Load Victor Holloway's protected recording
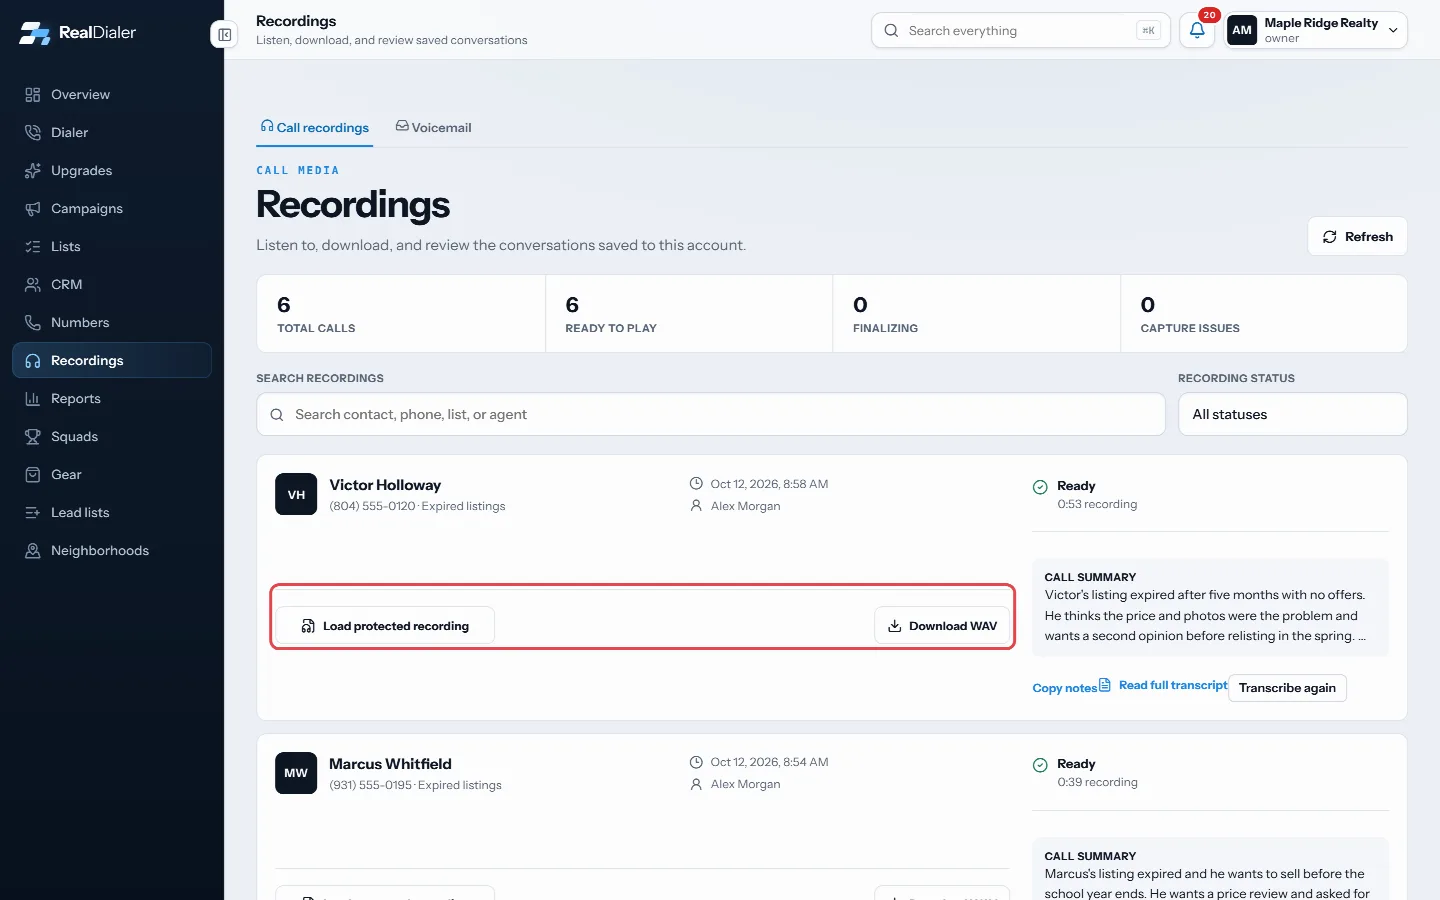Viewport: 1440px width, 900px height. tap(385, 626)
